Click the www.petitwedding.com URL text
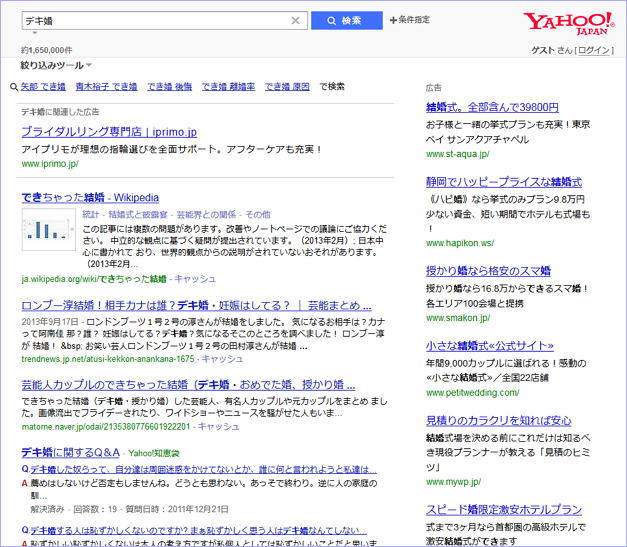This screenshot has width=627, height=547. point(473,393)
